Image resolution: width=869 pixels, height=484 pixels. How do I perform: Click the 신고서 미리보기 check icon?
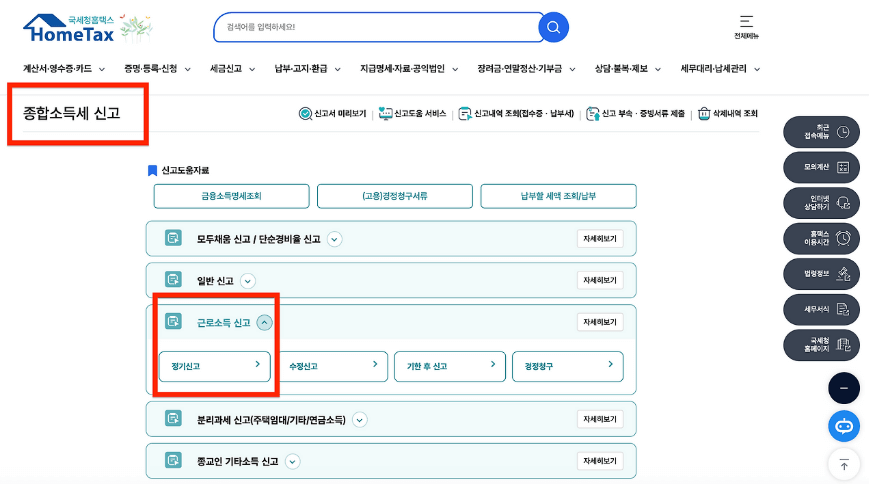pyautogui.click(x=305, y=114)
